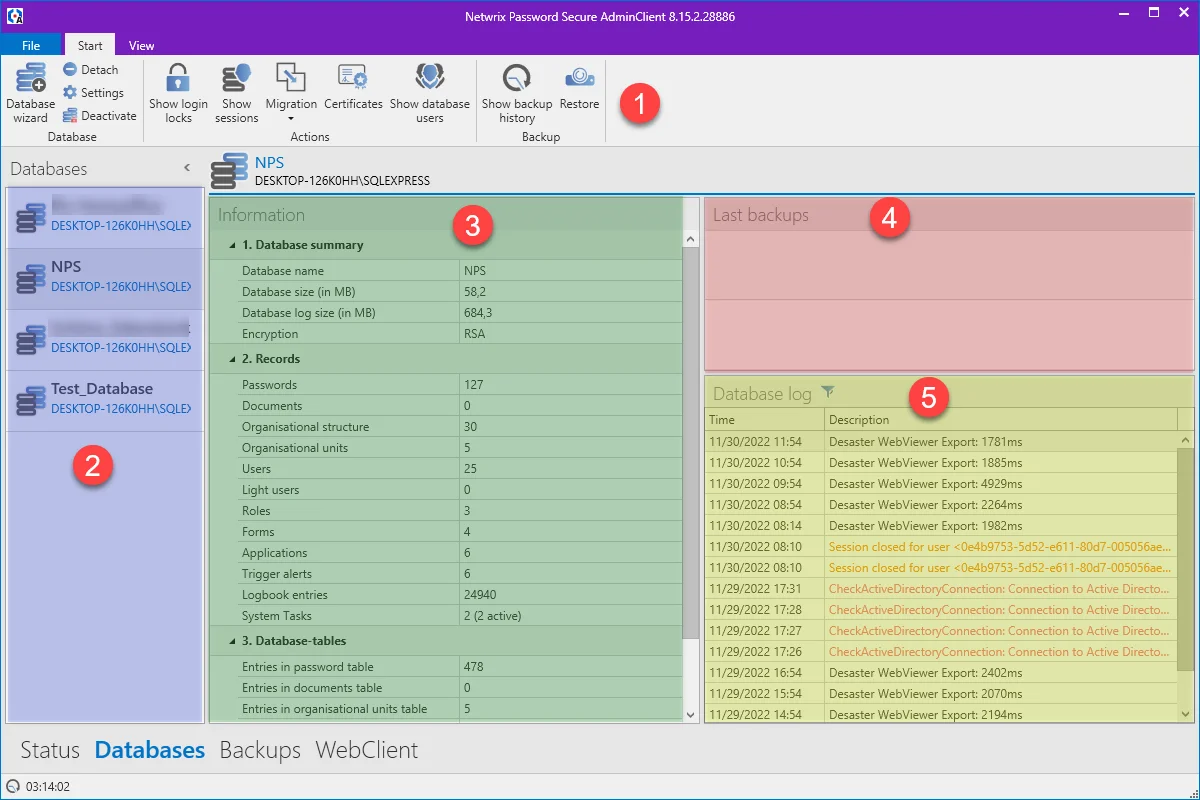Select the NPS database in list
The image size is (1200, 800).
coord(105,277)
